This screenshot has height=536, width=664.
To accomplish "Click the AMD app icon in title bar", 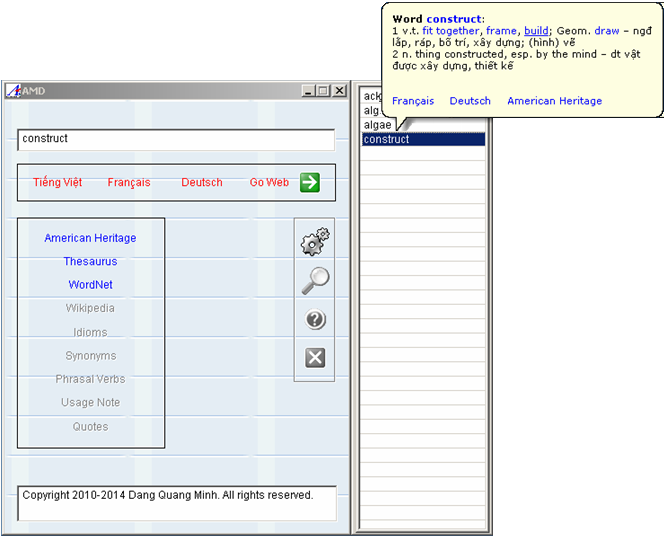I will point(13,91).
